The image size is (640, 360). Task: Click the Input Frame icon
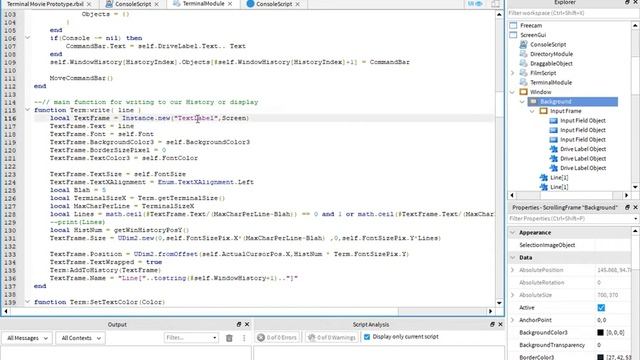click(x=544, y=111)
